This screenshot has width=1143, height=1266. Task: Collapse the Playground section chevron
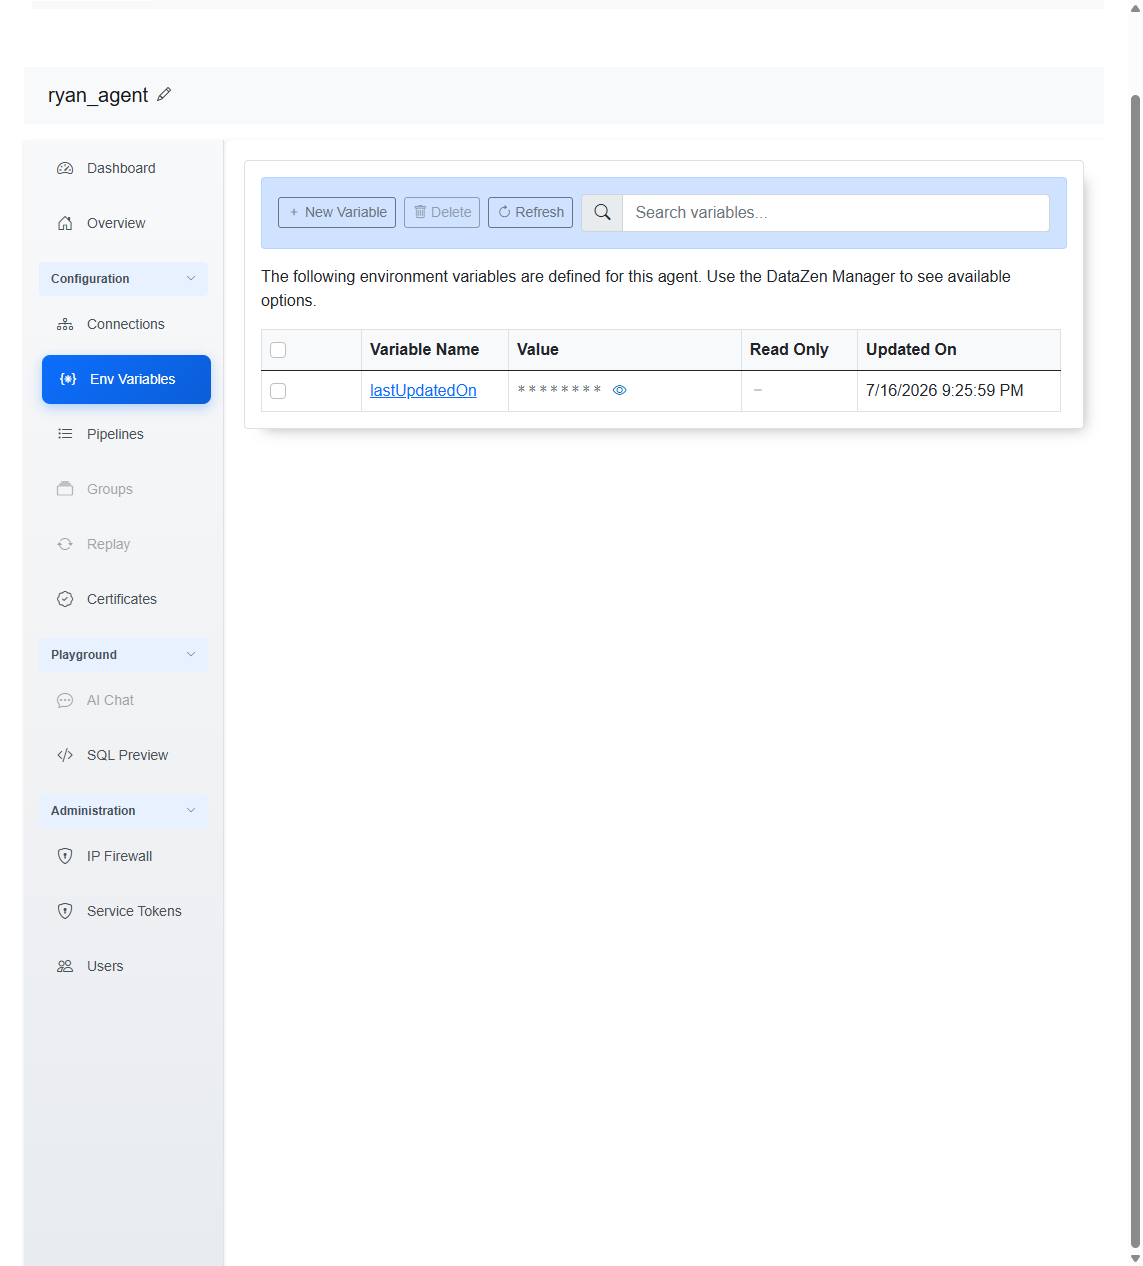coord(191,654)
